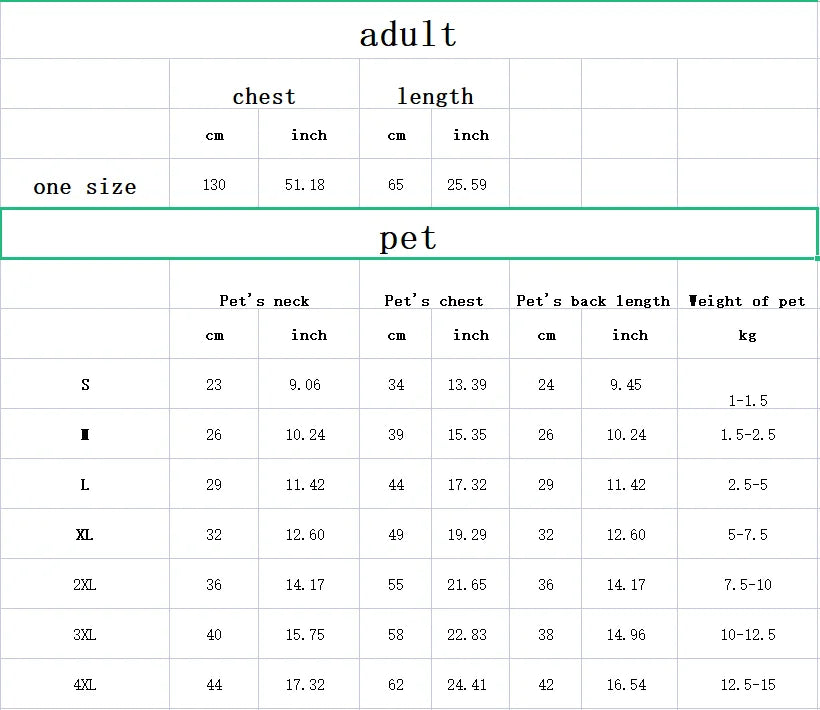Click the "adult" section header cell

[x=408, y=34]
